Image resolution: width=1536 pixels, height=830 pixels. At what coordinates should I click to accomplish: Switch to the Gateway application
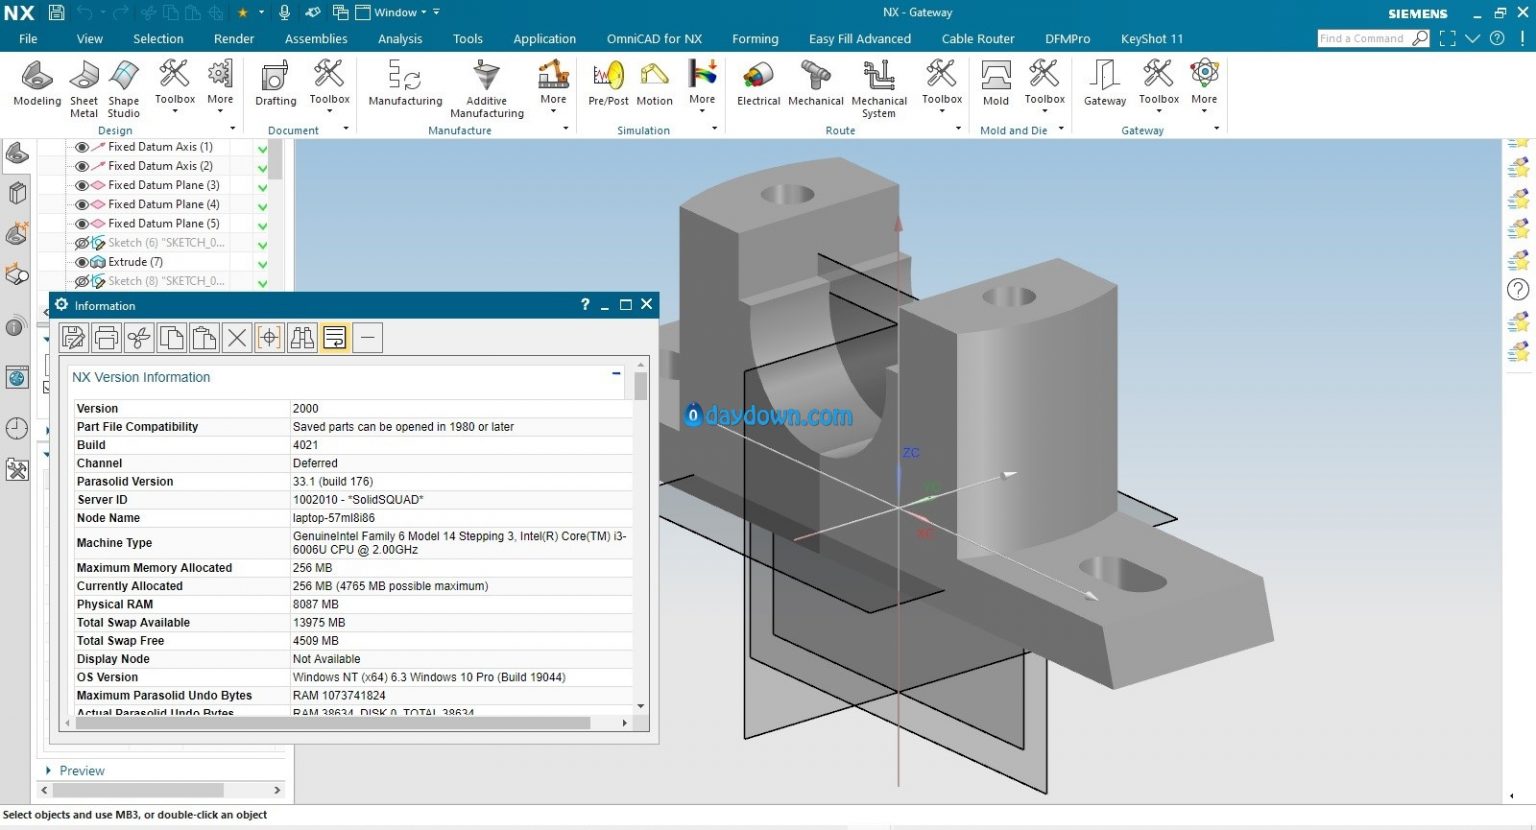tap(1105, 83)
